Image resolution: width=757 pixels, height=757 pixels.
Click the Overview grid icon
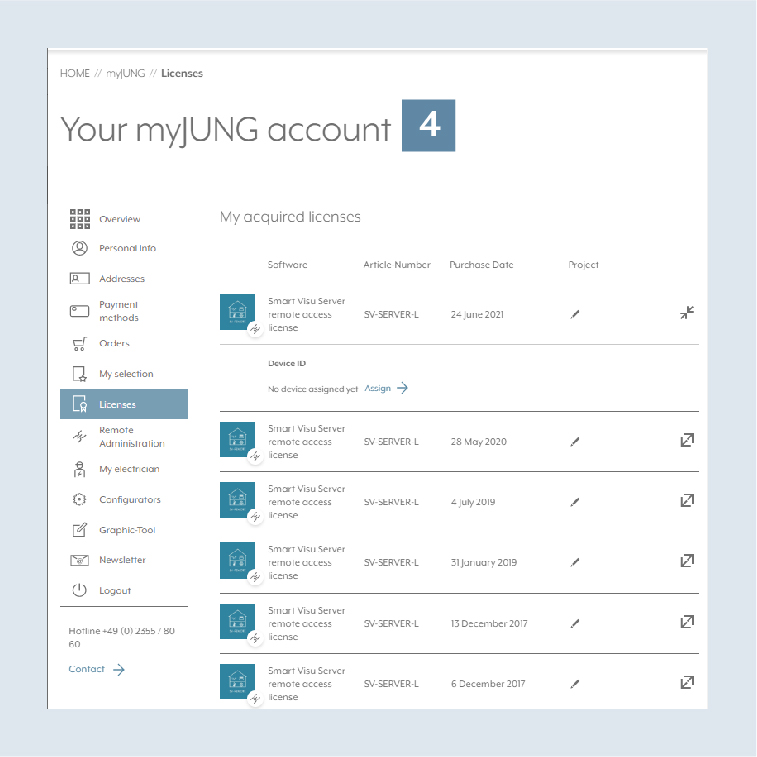(x=80, y=219)
